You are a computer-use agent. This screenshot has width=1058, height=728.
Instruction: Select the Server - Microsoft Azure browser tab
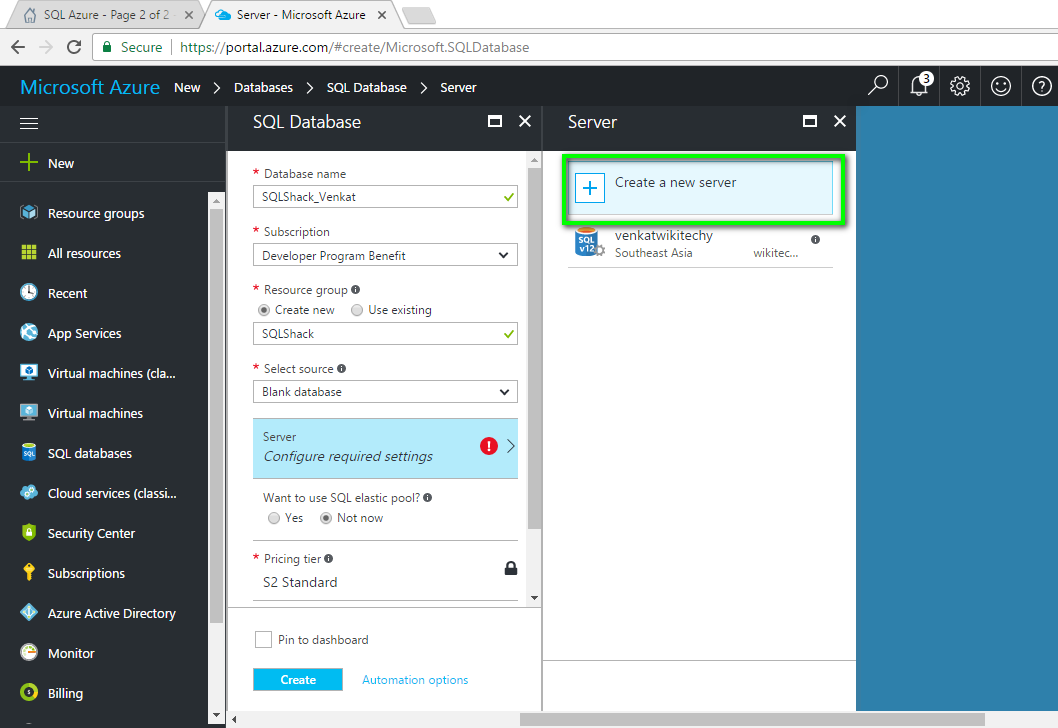[300, 15]
